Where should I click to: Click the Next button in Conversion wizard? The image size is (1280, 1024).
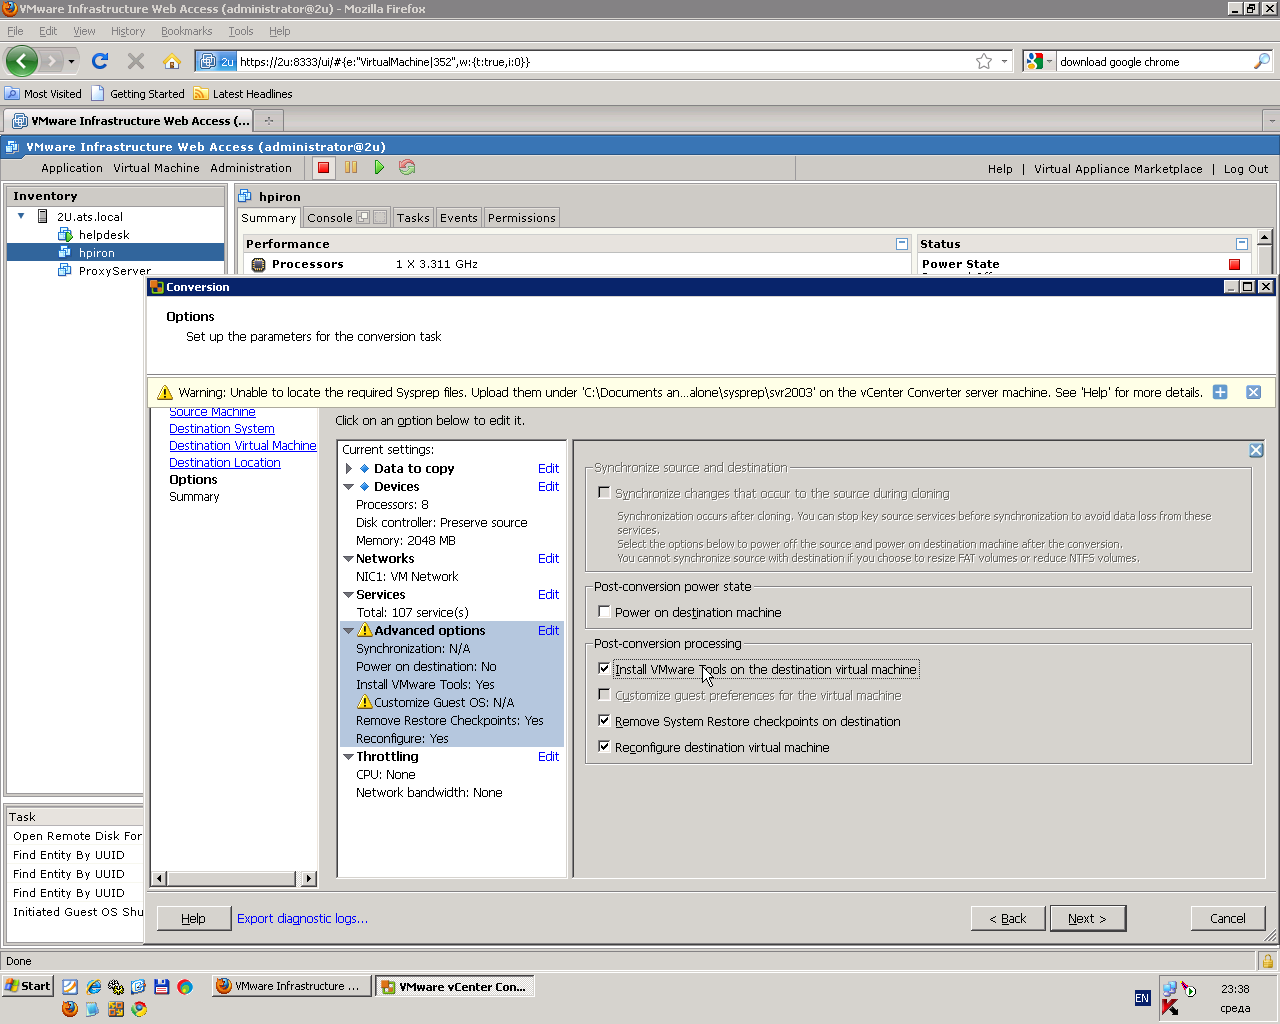(x=1088, y=918)
